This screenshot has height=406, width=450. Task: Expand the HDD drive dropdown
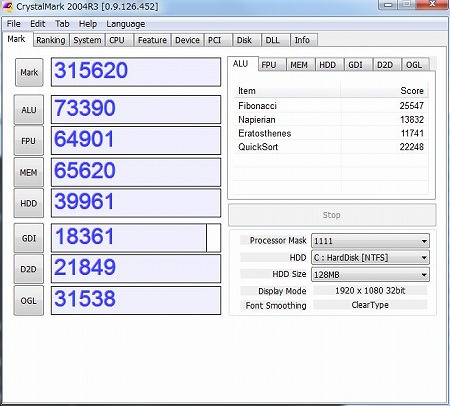click(x=370, y=258)
